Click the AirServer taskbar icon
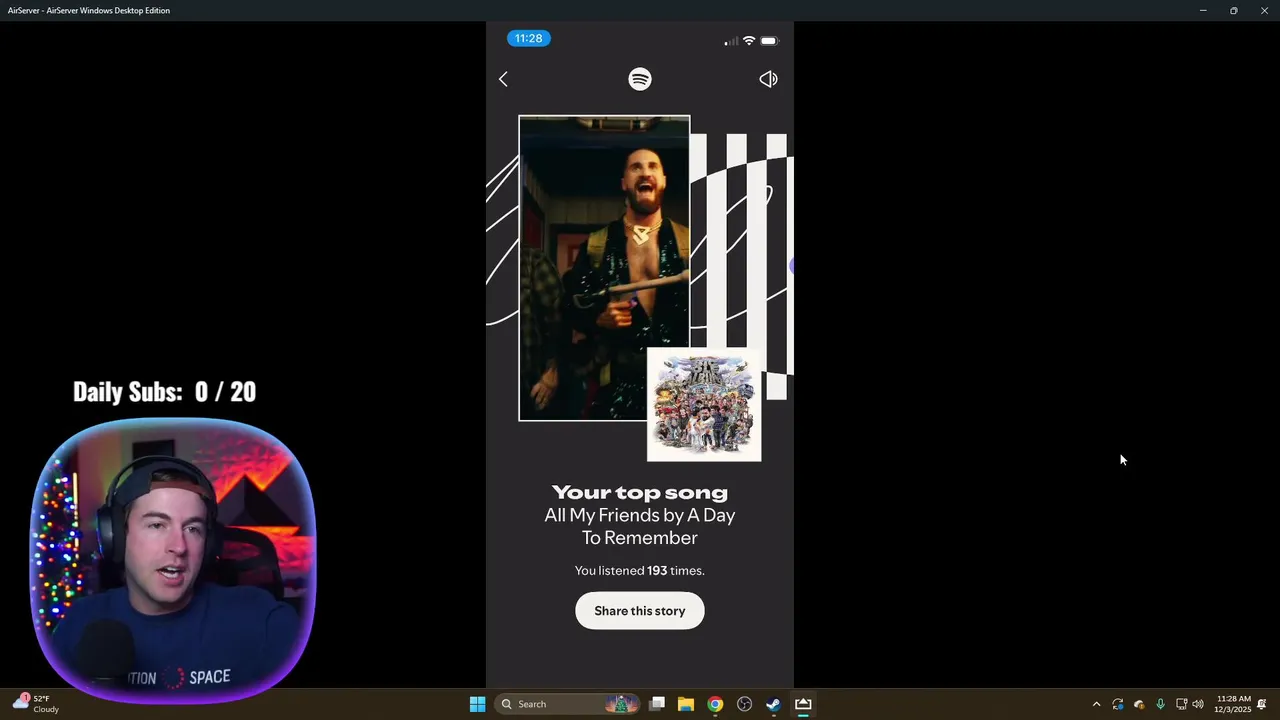Image resolution: width=1280 pixels, height=720 pixels. tap(803, 704)
